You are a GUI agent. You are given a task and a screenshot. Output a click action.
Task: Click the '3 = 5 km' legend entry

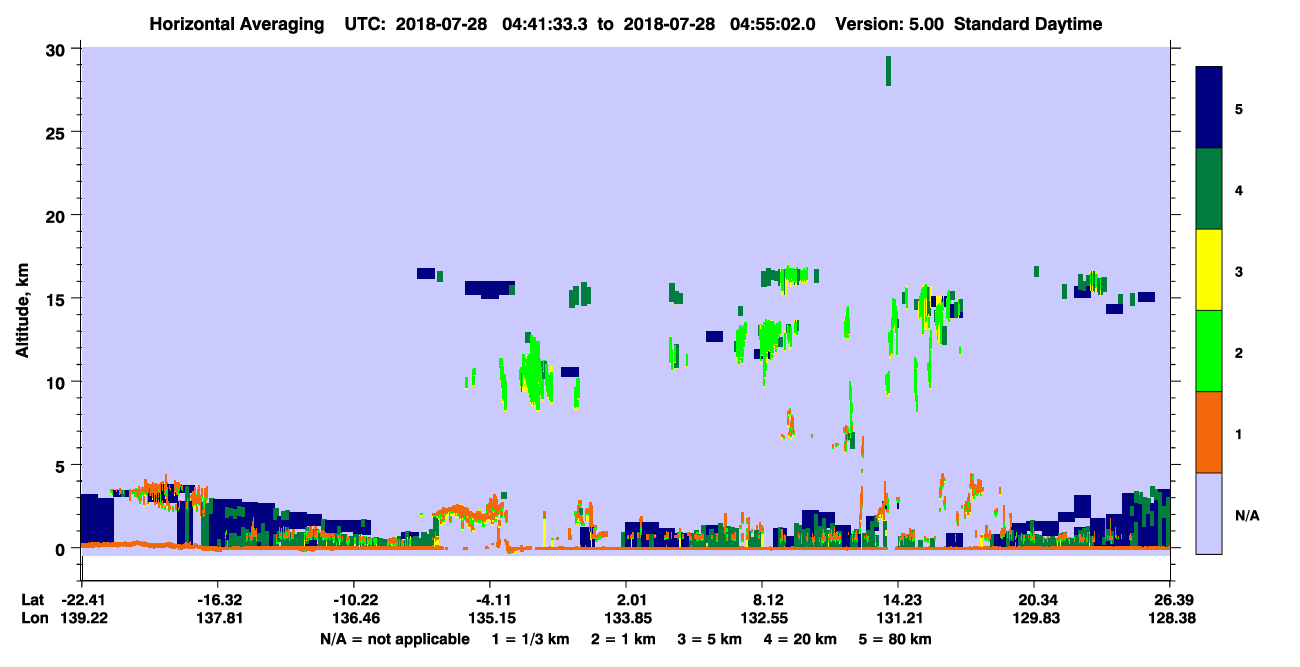(710, 638)
